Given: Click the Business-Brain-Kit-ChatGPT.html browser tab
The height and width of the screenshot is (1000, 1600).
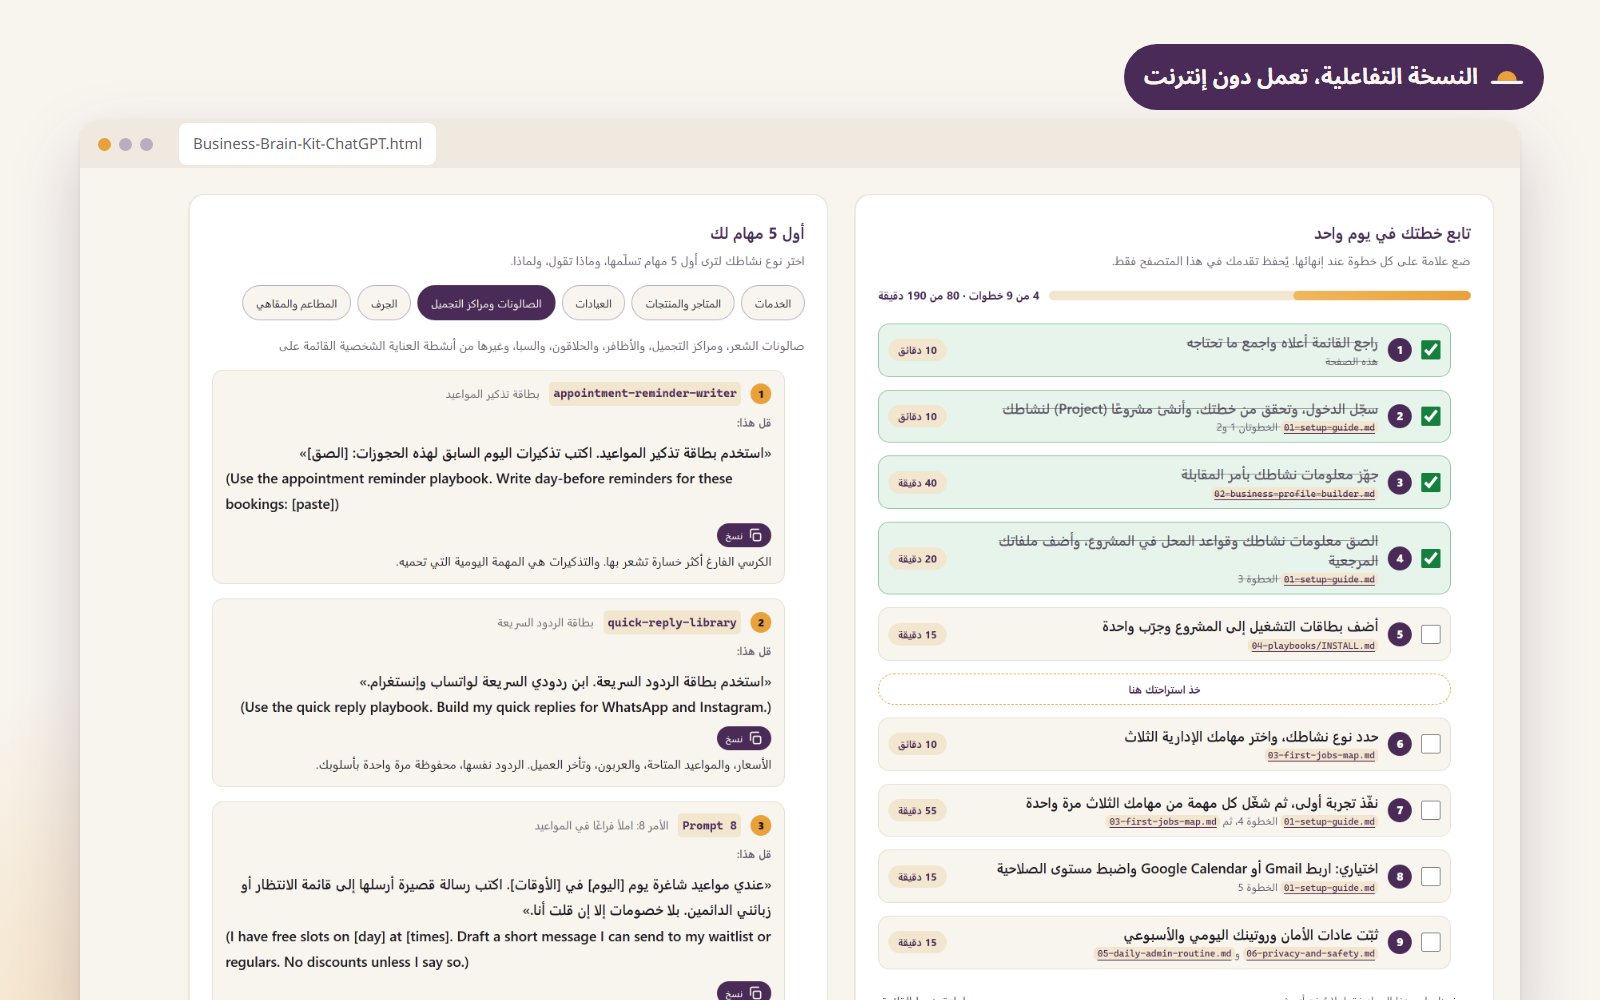Looking at the screenshot, I should (x=308, y=144).
